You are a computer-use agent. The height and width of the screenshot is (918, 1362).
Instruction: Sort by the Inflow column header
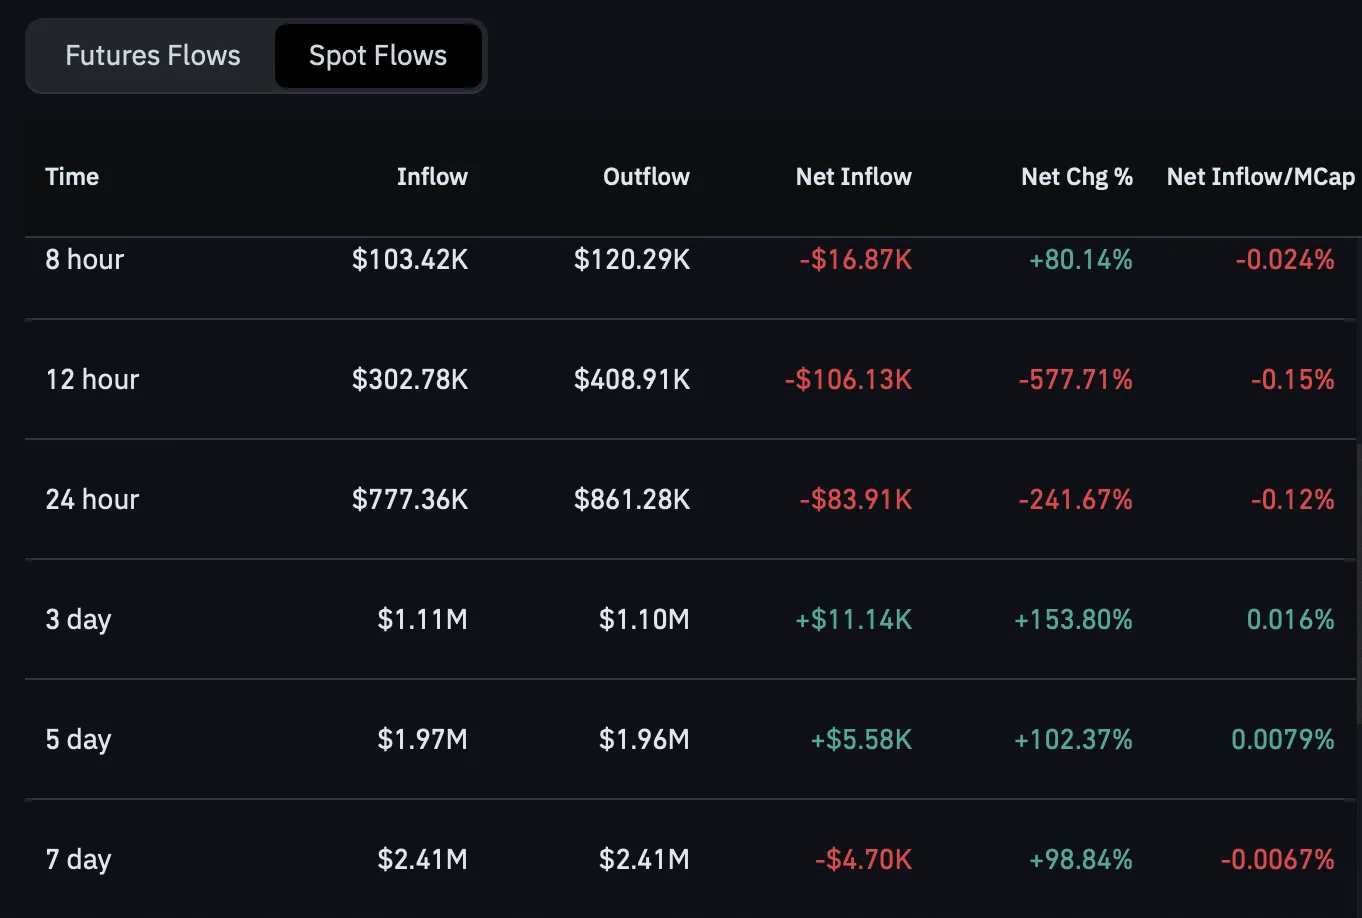click(x=432, y=177)
